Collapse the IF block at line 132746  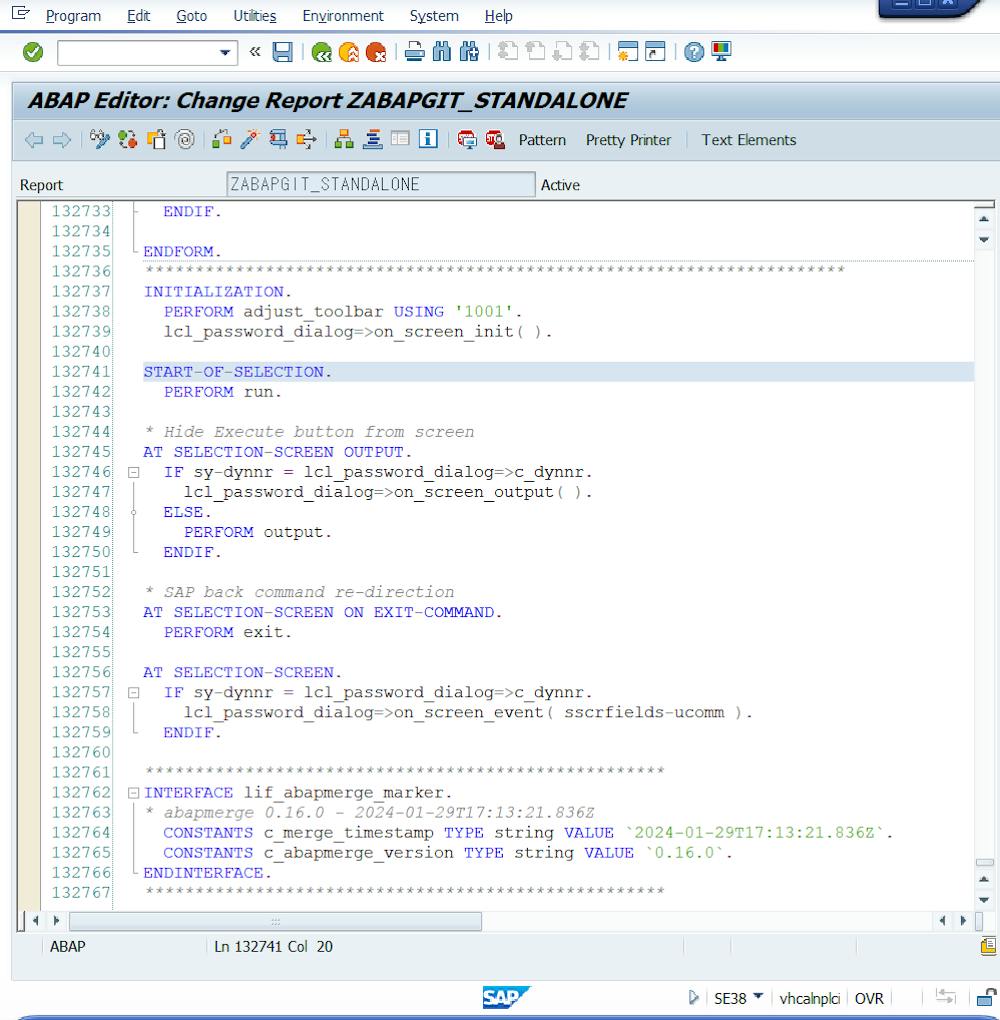point(134,471)
